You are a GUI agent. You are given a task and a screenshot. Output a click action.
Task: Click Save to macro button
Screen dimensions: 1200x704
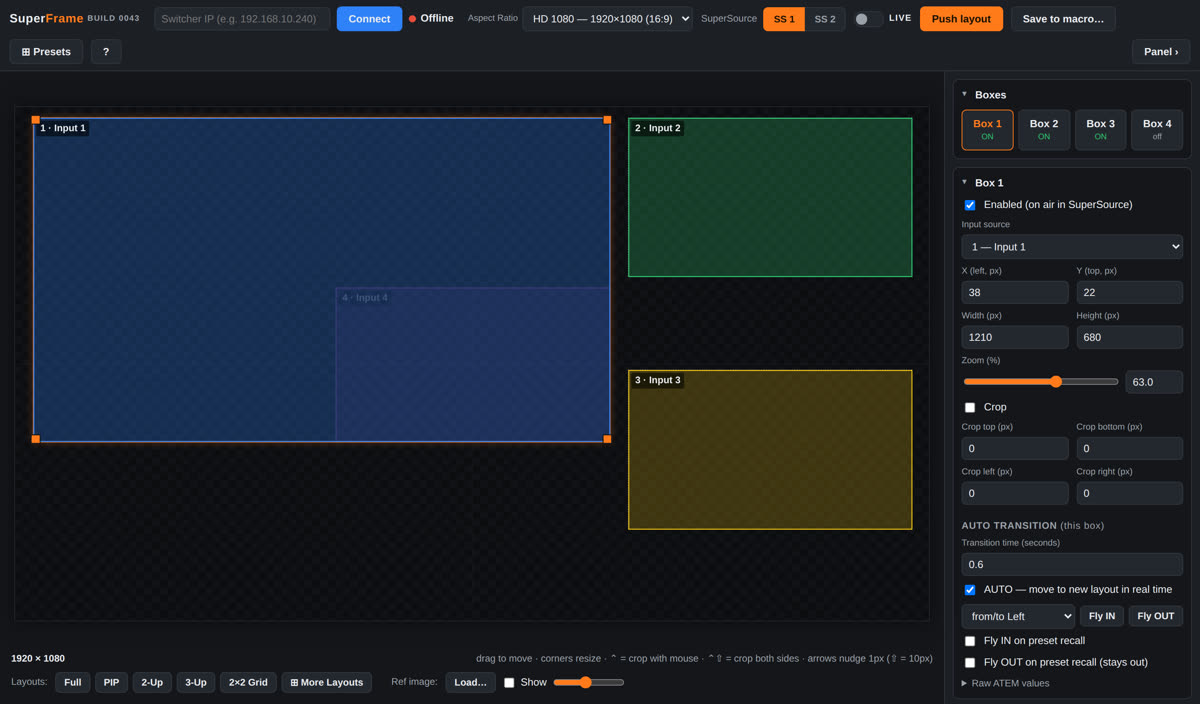(x=1063, y=19)
